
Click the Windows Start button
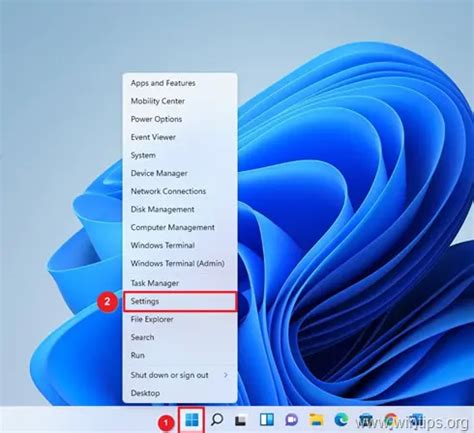(x=192, y=420)
